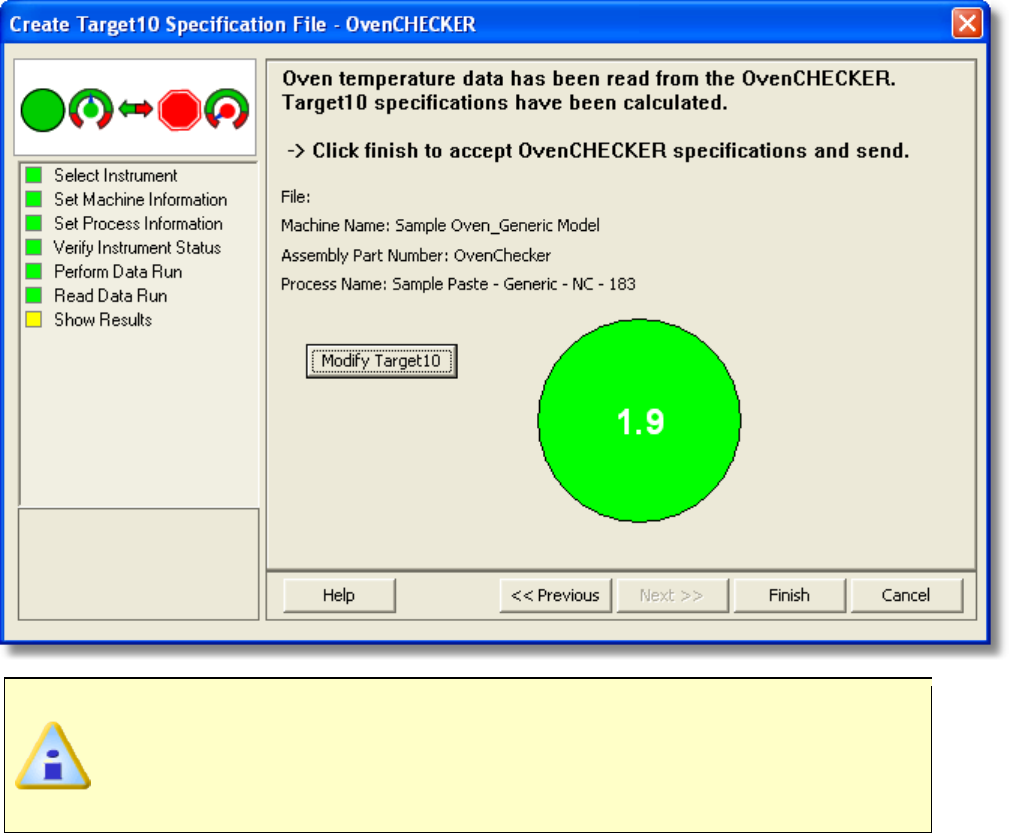The width and height of the screenshot is (1009, 833).
Task: Select the Set Process Information step
Action: (138, 223)
